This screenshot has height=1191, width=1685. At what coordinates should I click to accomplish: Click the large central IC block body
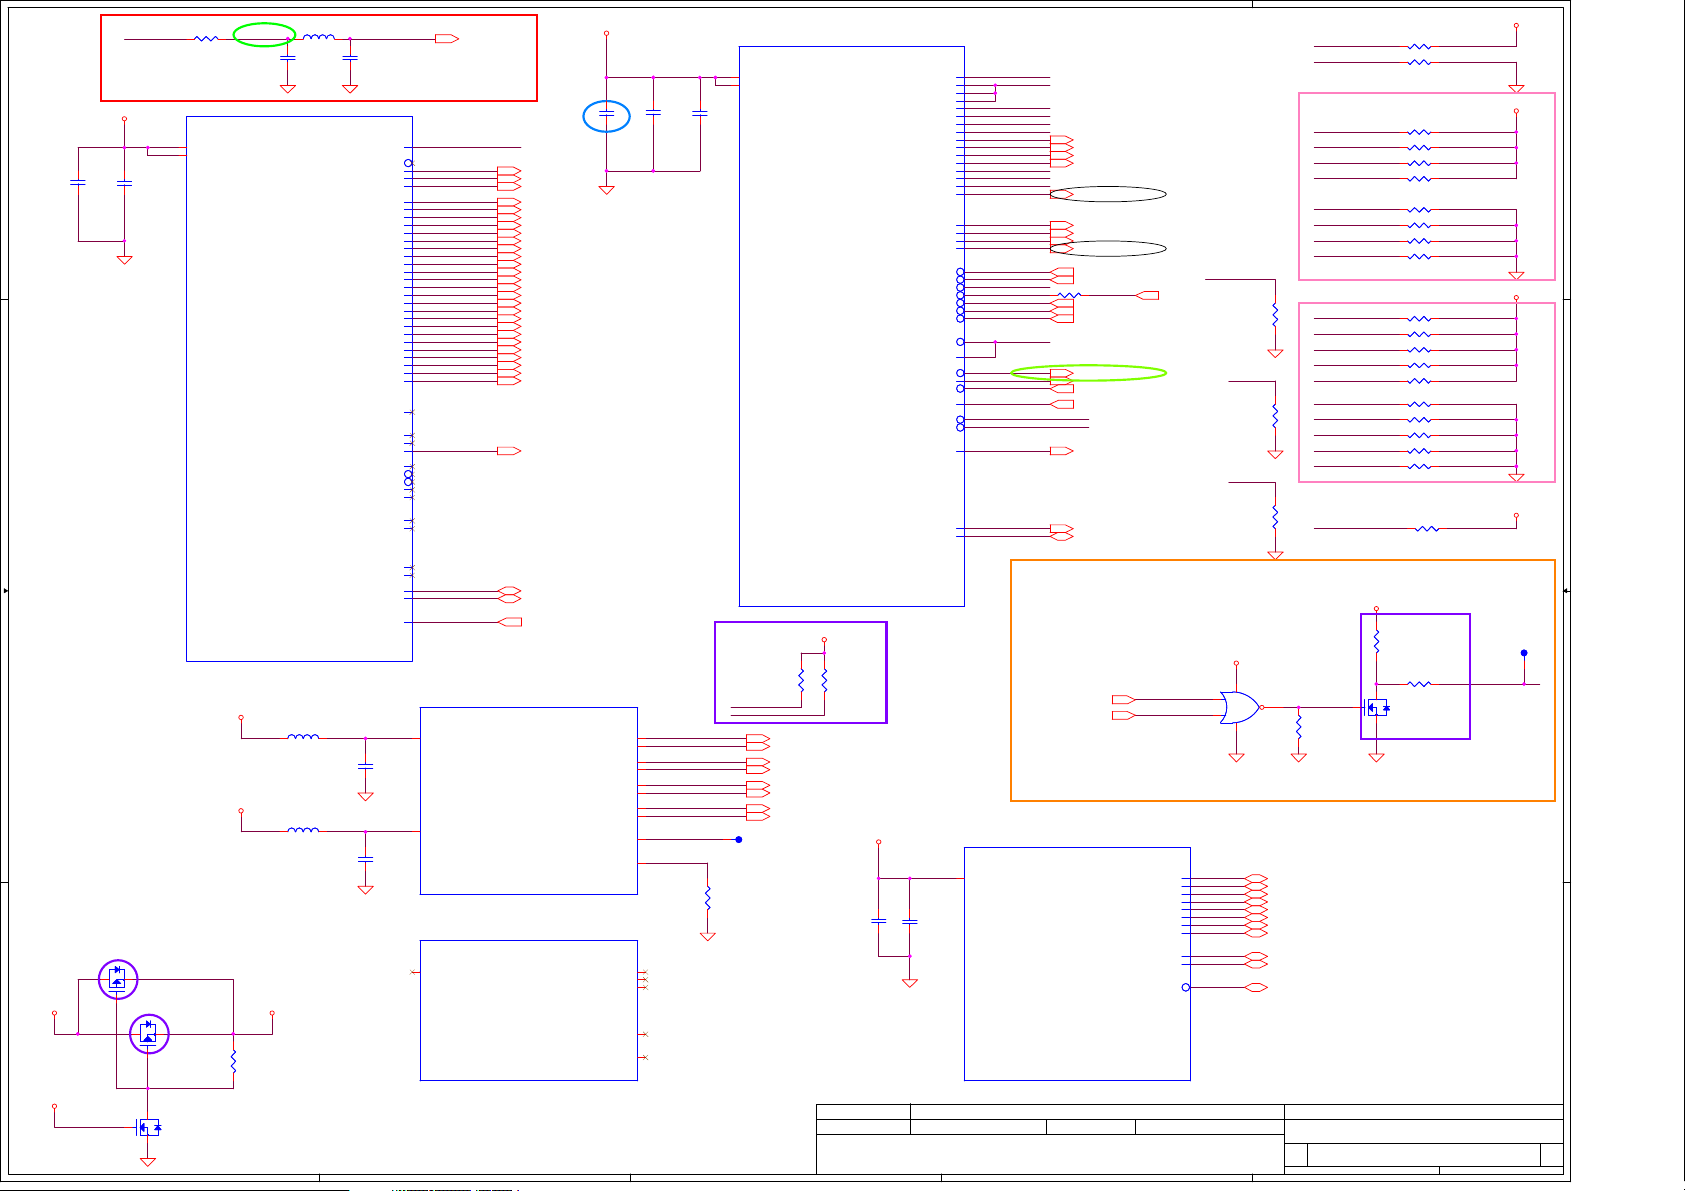[x=852, y=326]
